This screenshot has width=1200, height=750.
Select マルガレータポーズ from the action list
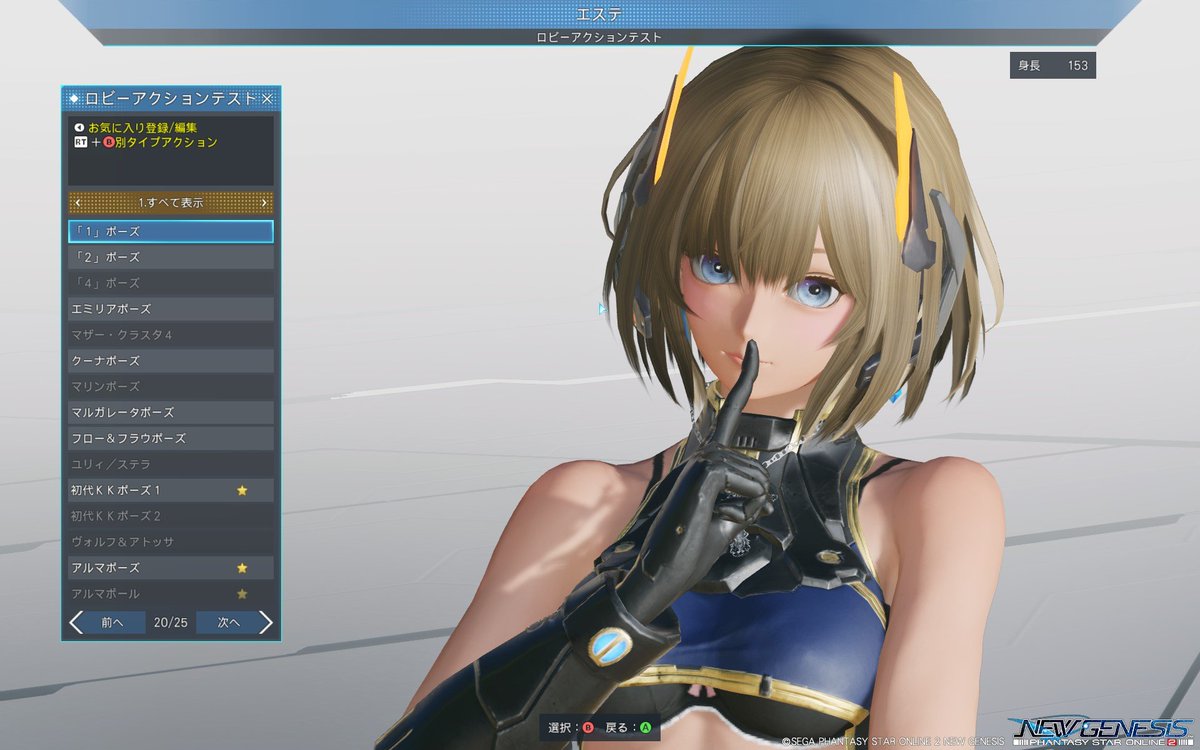click(170, 412)
